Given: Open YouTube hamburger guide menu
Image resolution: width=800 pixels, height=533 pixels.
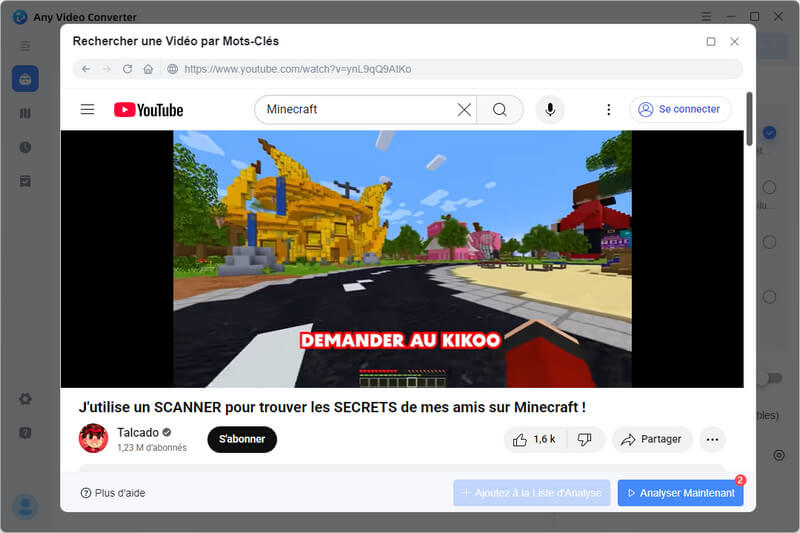Looking at the screenshot, I should pos(88,110).
